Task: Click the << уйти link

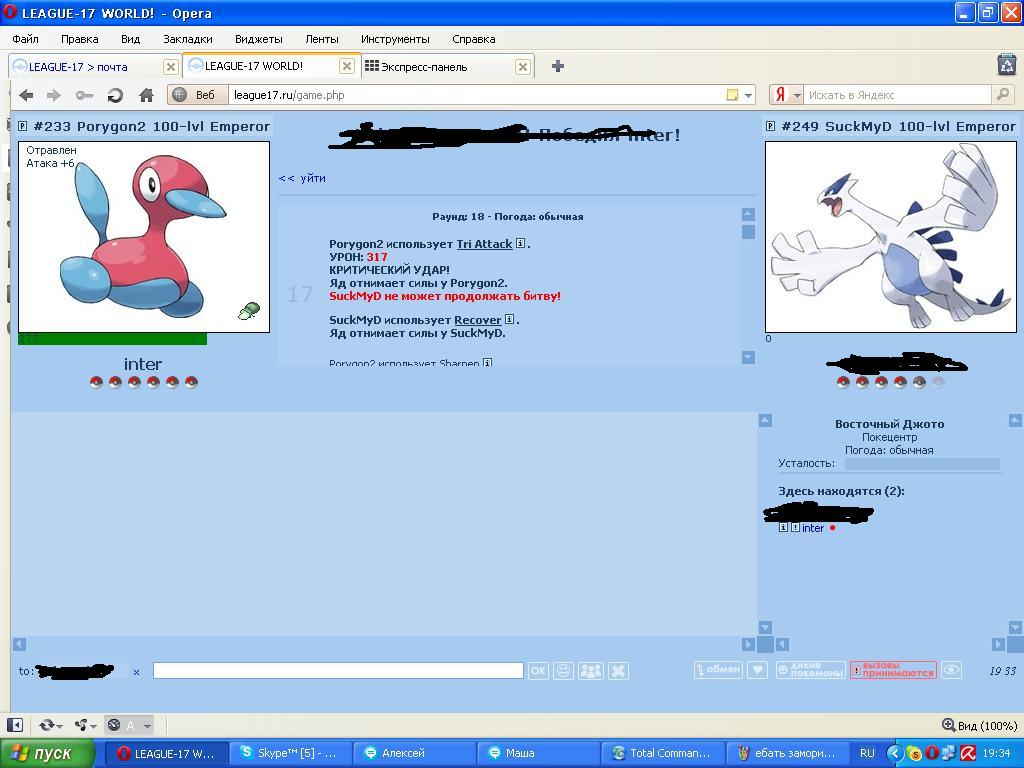Action: (x=302, y=178)
